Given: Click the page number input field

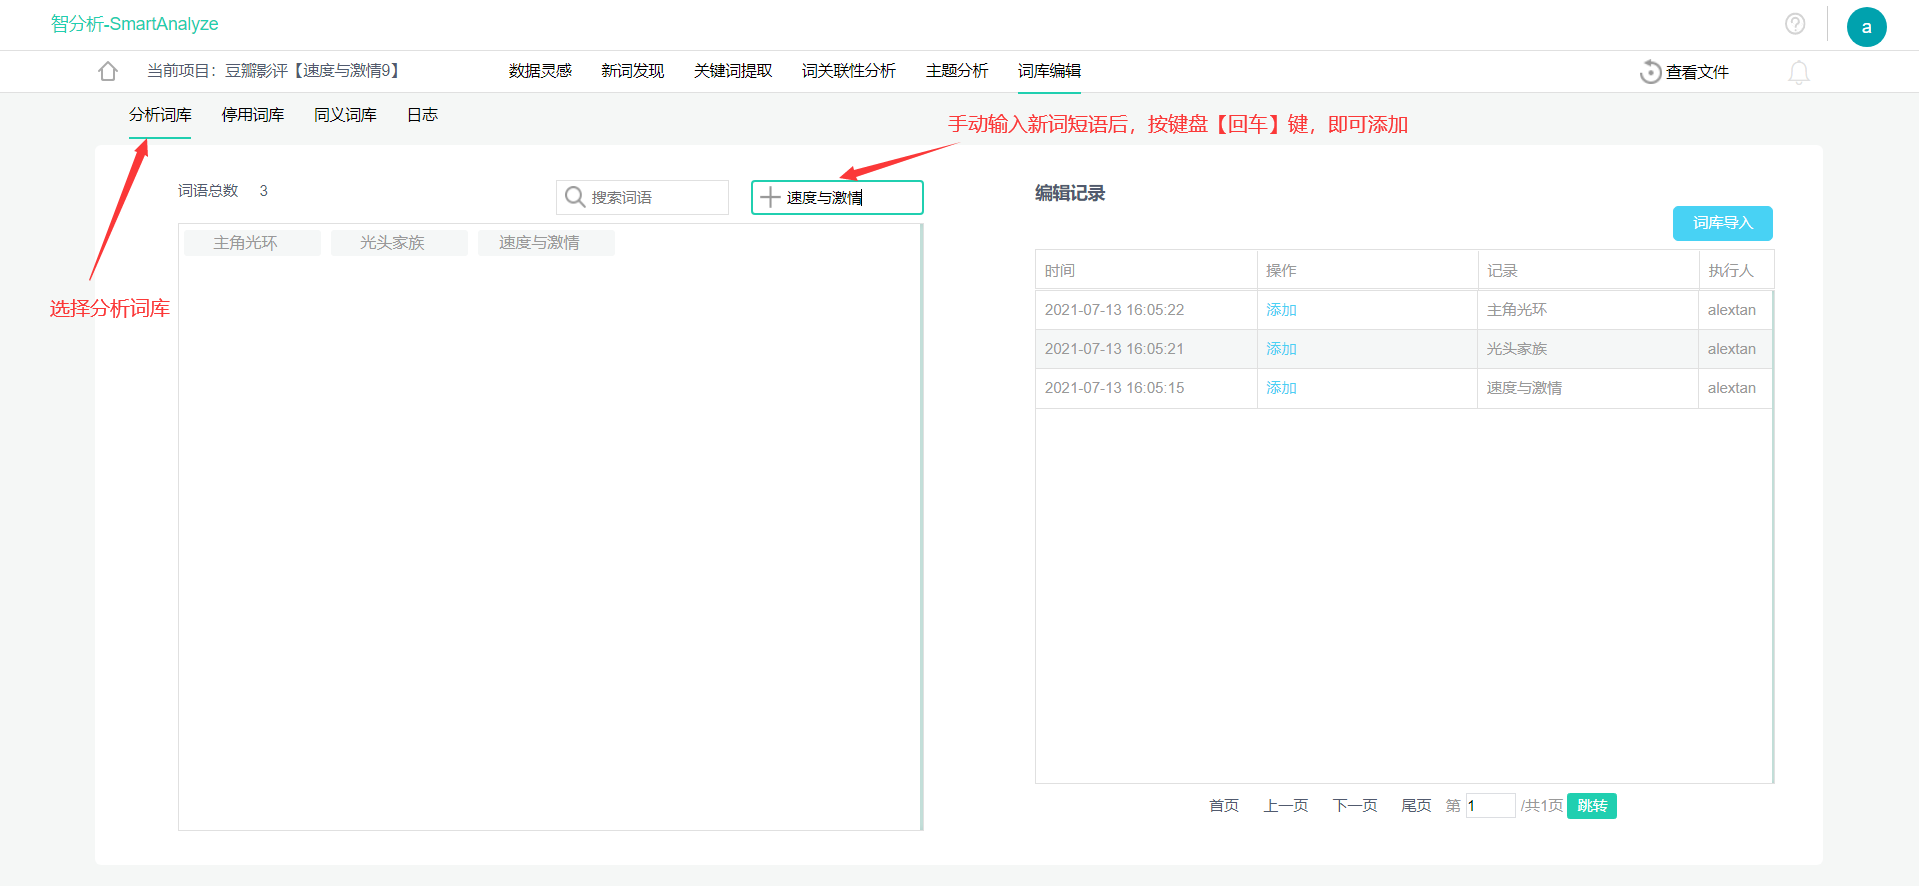Looking at the screenshot, I should tap(1490, 806).
